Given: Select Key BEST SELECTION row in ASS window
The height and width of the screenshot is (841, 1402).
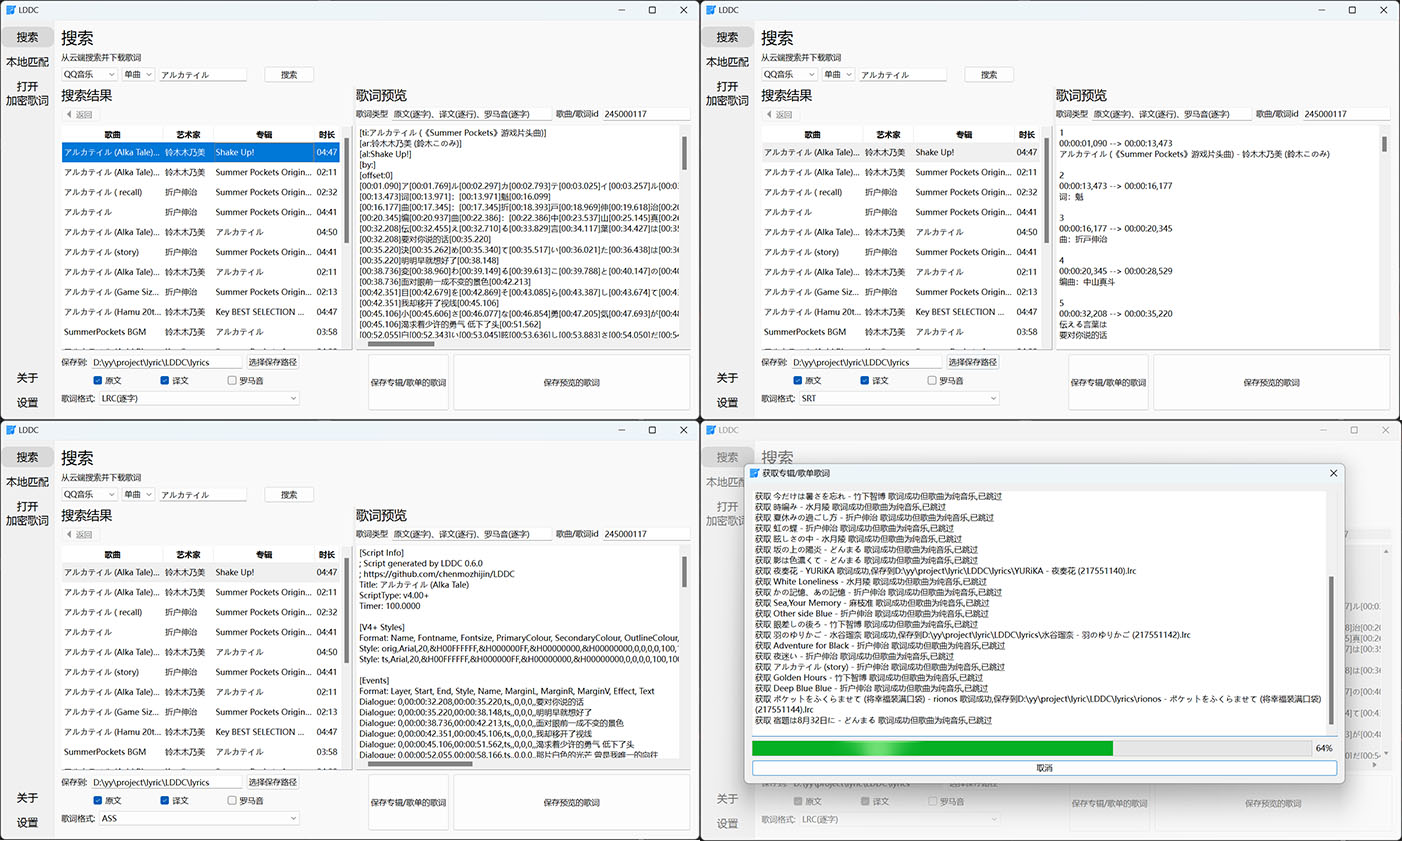Looking at the screenshot, I should [x=201, y=732].
